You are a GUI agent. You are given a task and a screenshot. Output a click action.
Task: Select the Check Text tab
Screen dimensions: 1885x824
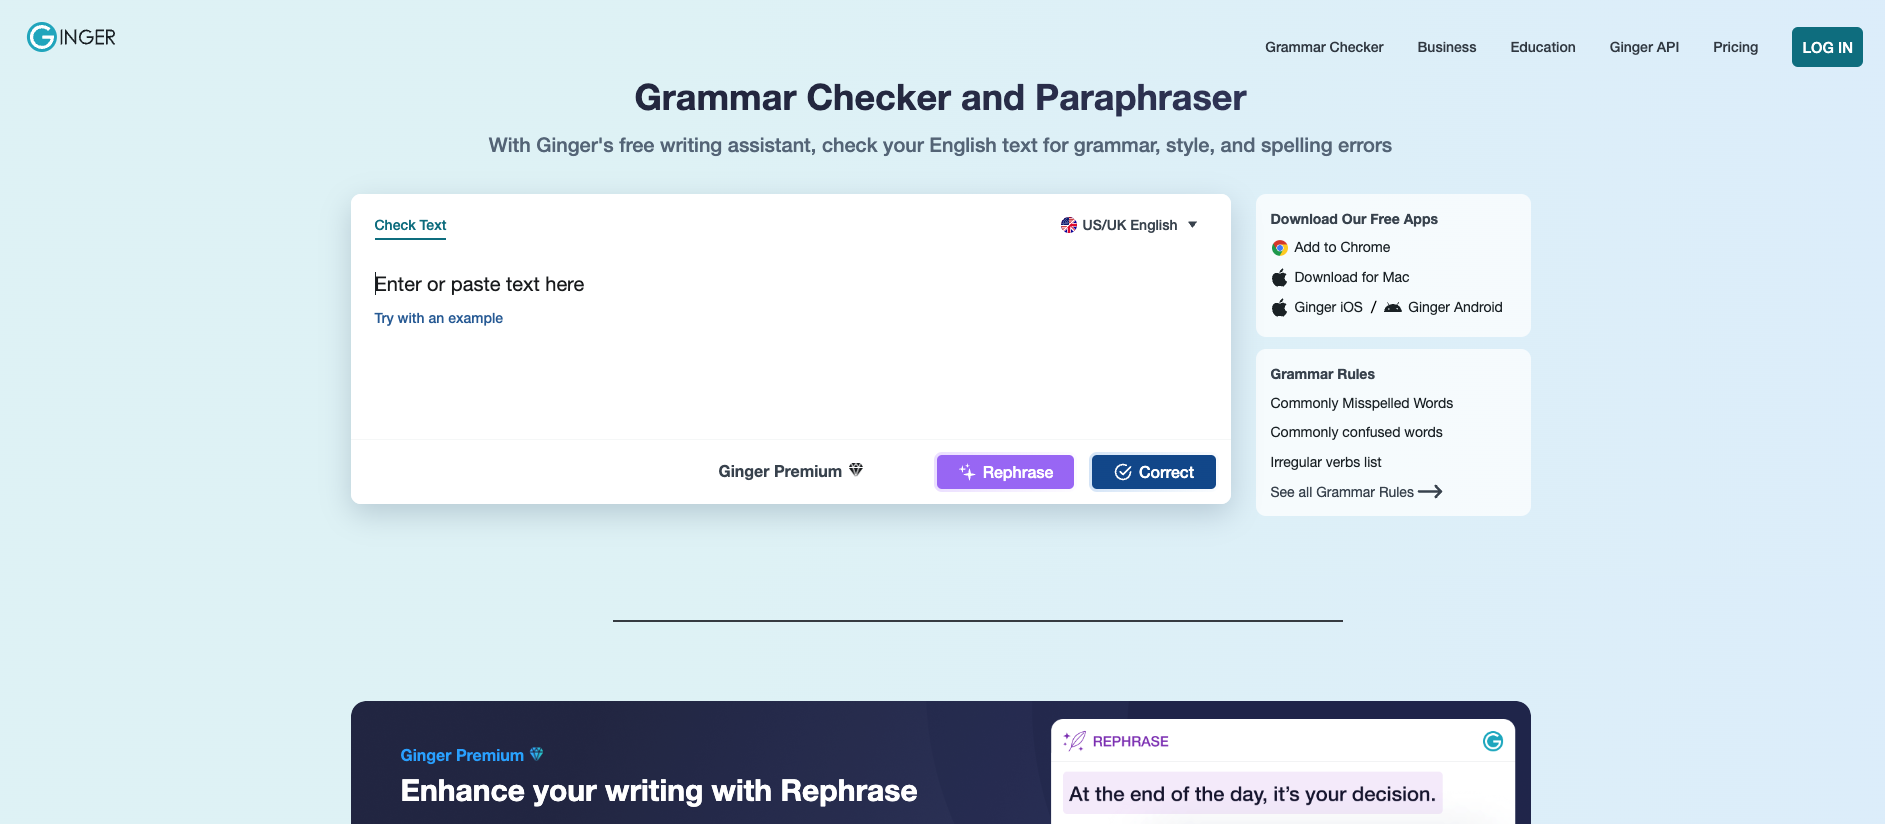(x=410, y=226)
